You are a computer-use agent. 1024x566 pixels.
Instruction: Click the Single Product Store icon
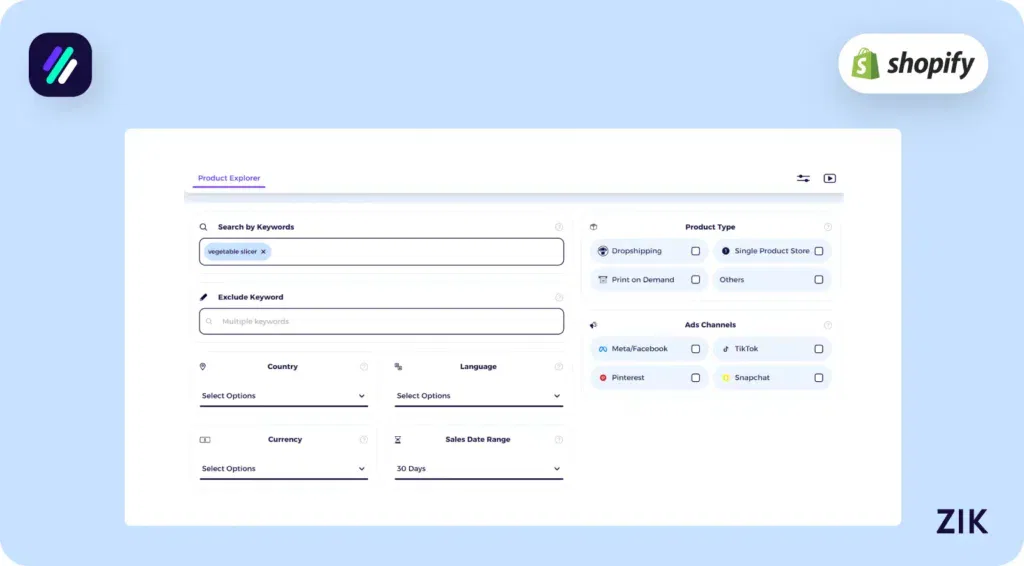726,251
